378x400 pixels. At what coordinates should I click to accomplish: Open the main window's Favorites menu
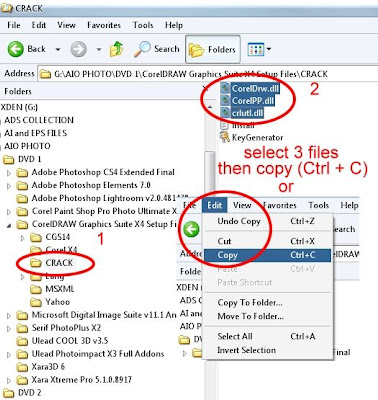pyautogui.click(x=104, y=25)
